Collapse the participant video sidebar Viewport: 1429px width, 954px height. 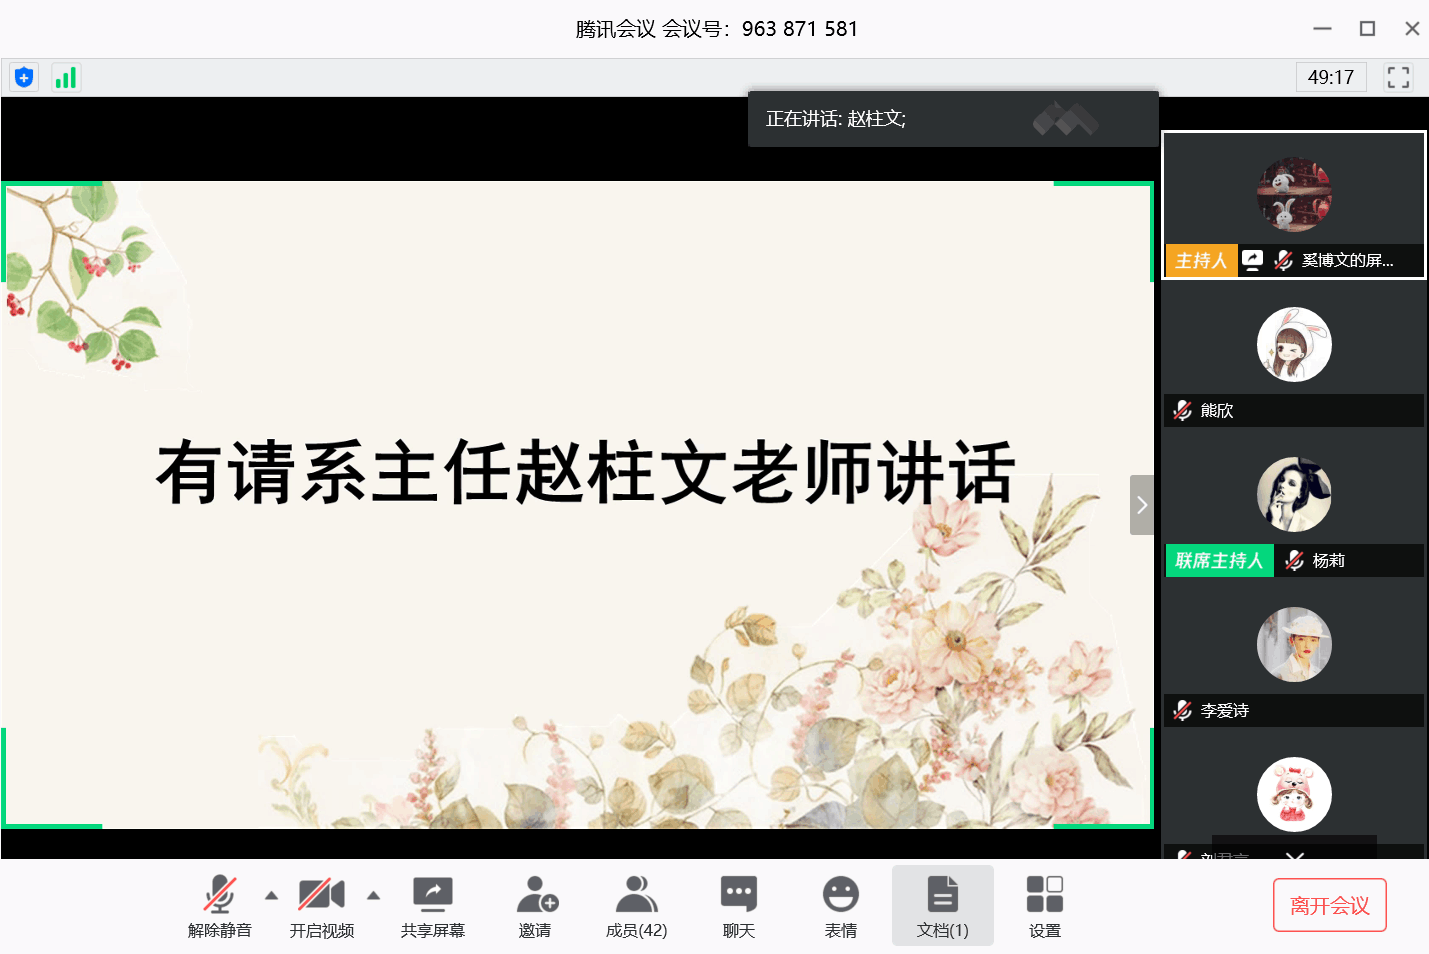click(x=1141, y=505)
